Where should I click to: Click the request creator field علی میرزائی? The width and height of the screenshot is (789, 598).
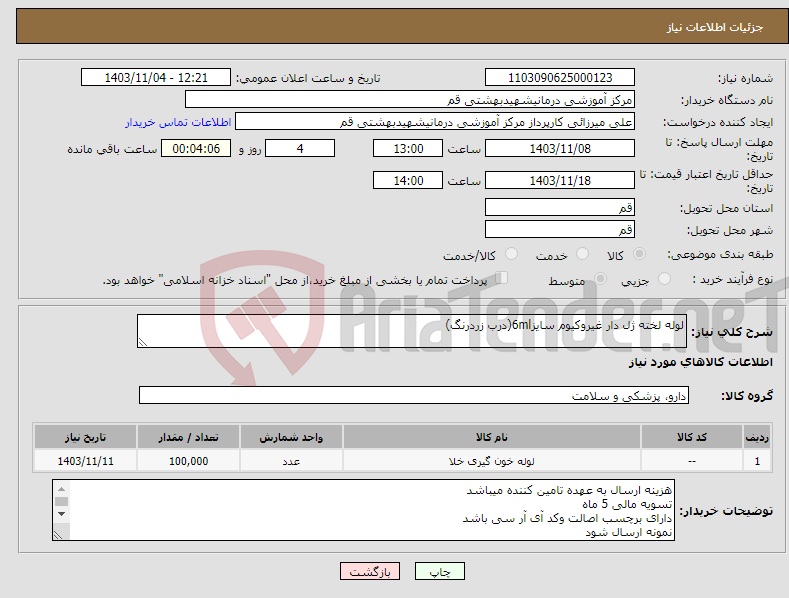435,121
